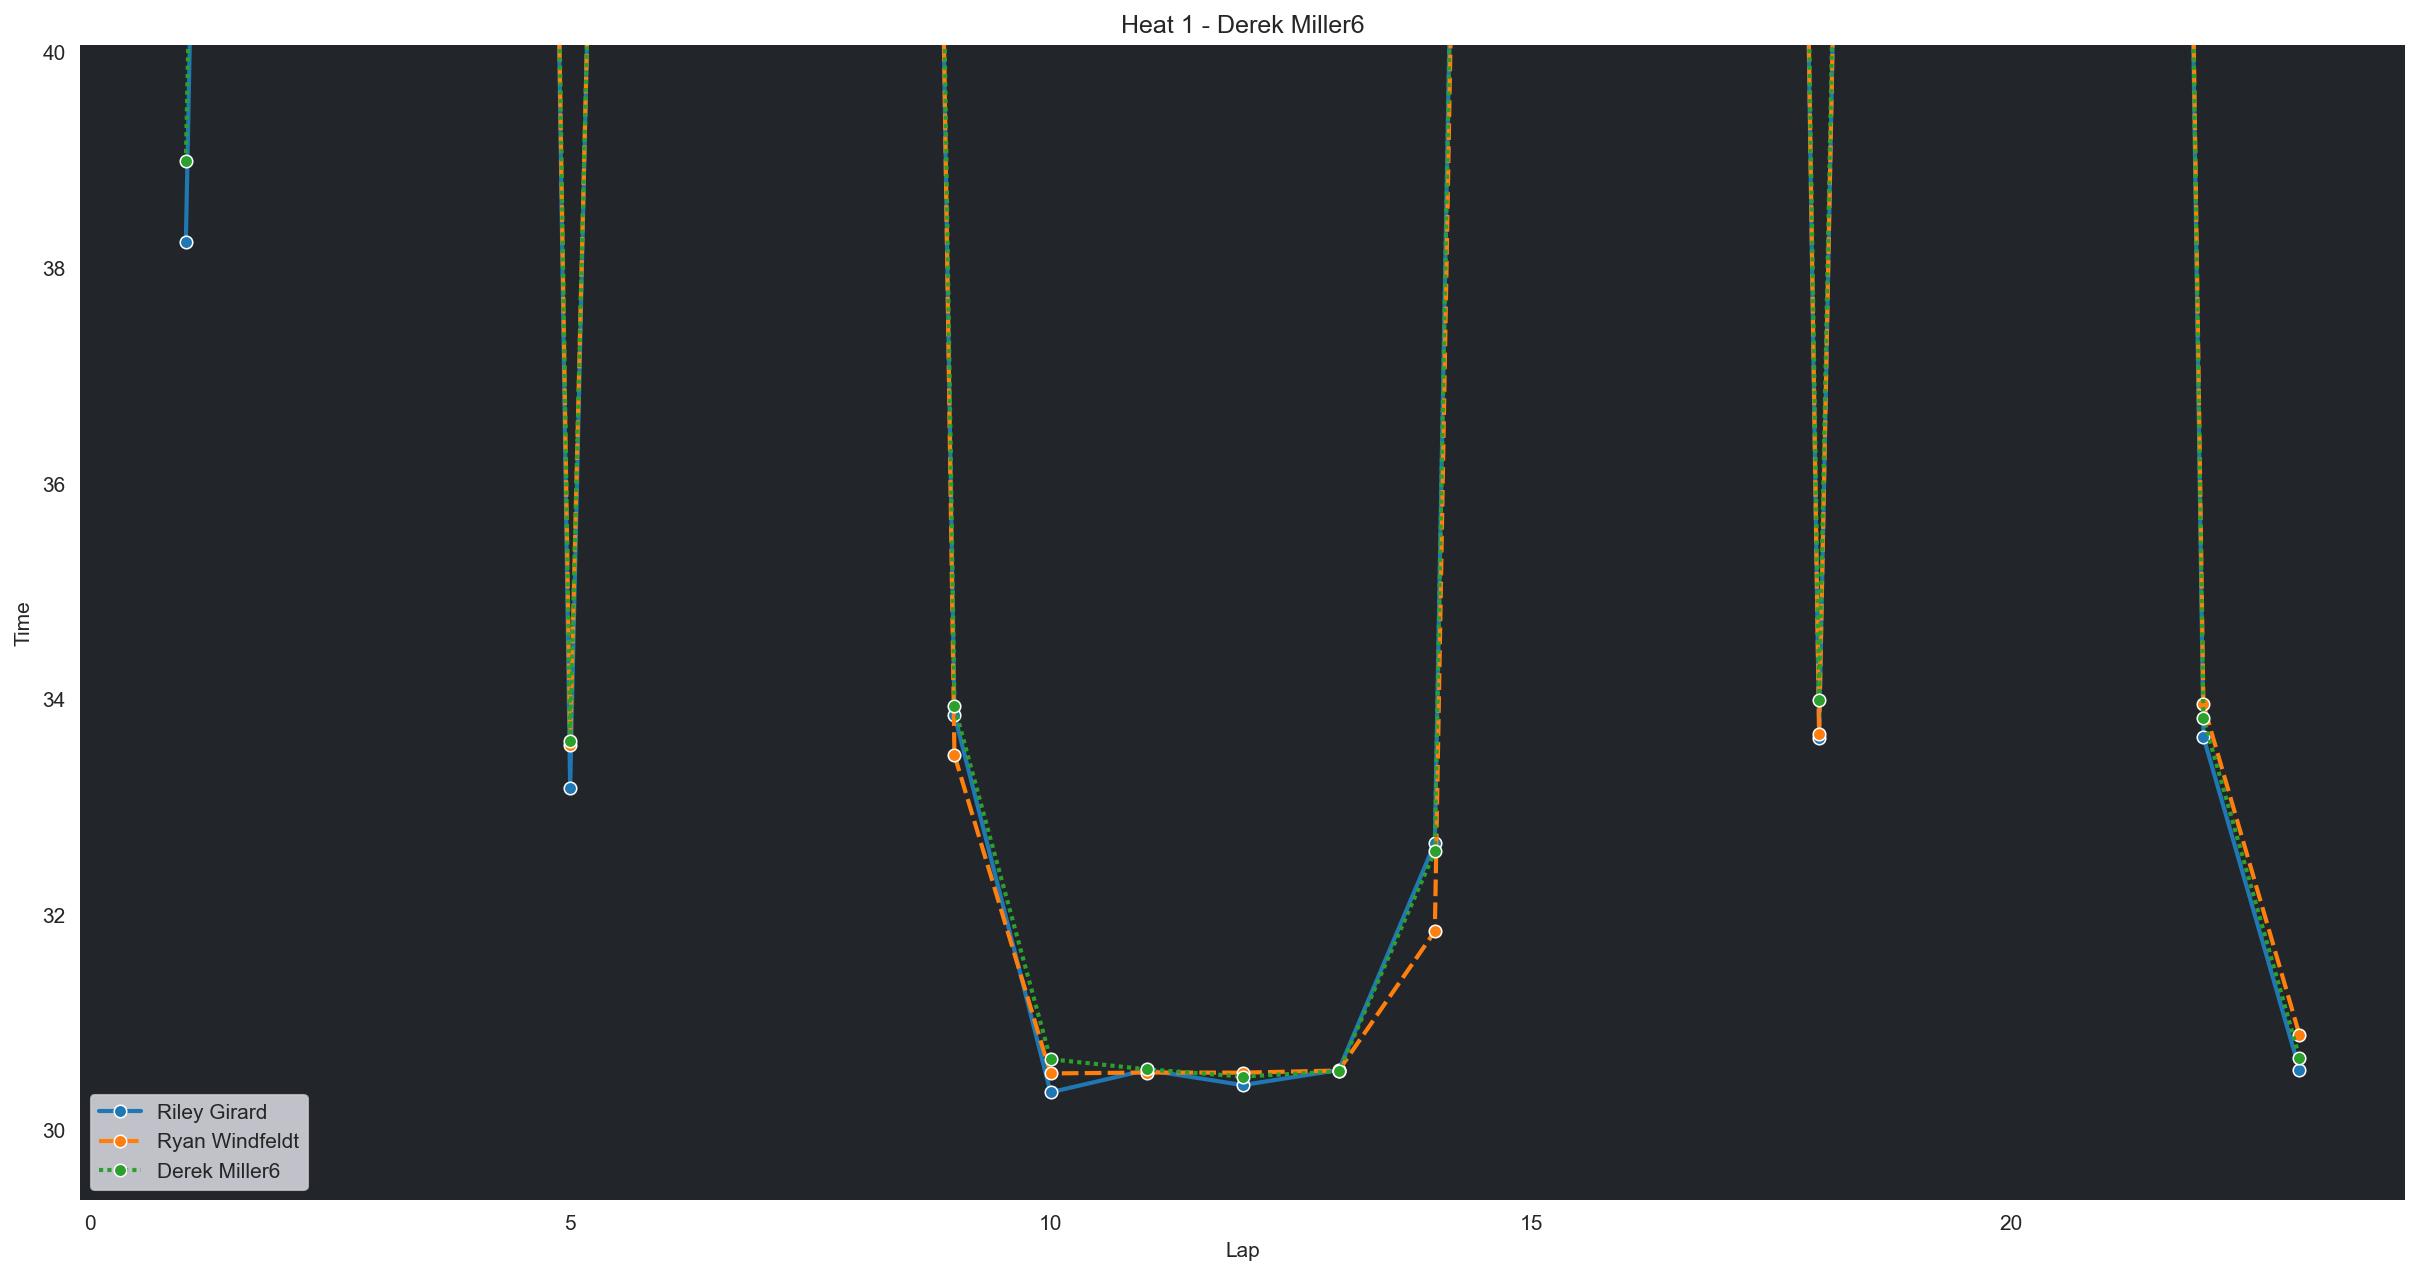2420x1276 pixels.
Task: Select Ryan Windfeldt's orange marker at lap 9
Action: 954,756
